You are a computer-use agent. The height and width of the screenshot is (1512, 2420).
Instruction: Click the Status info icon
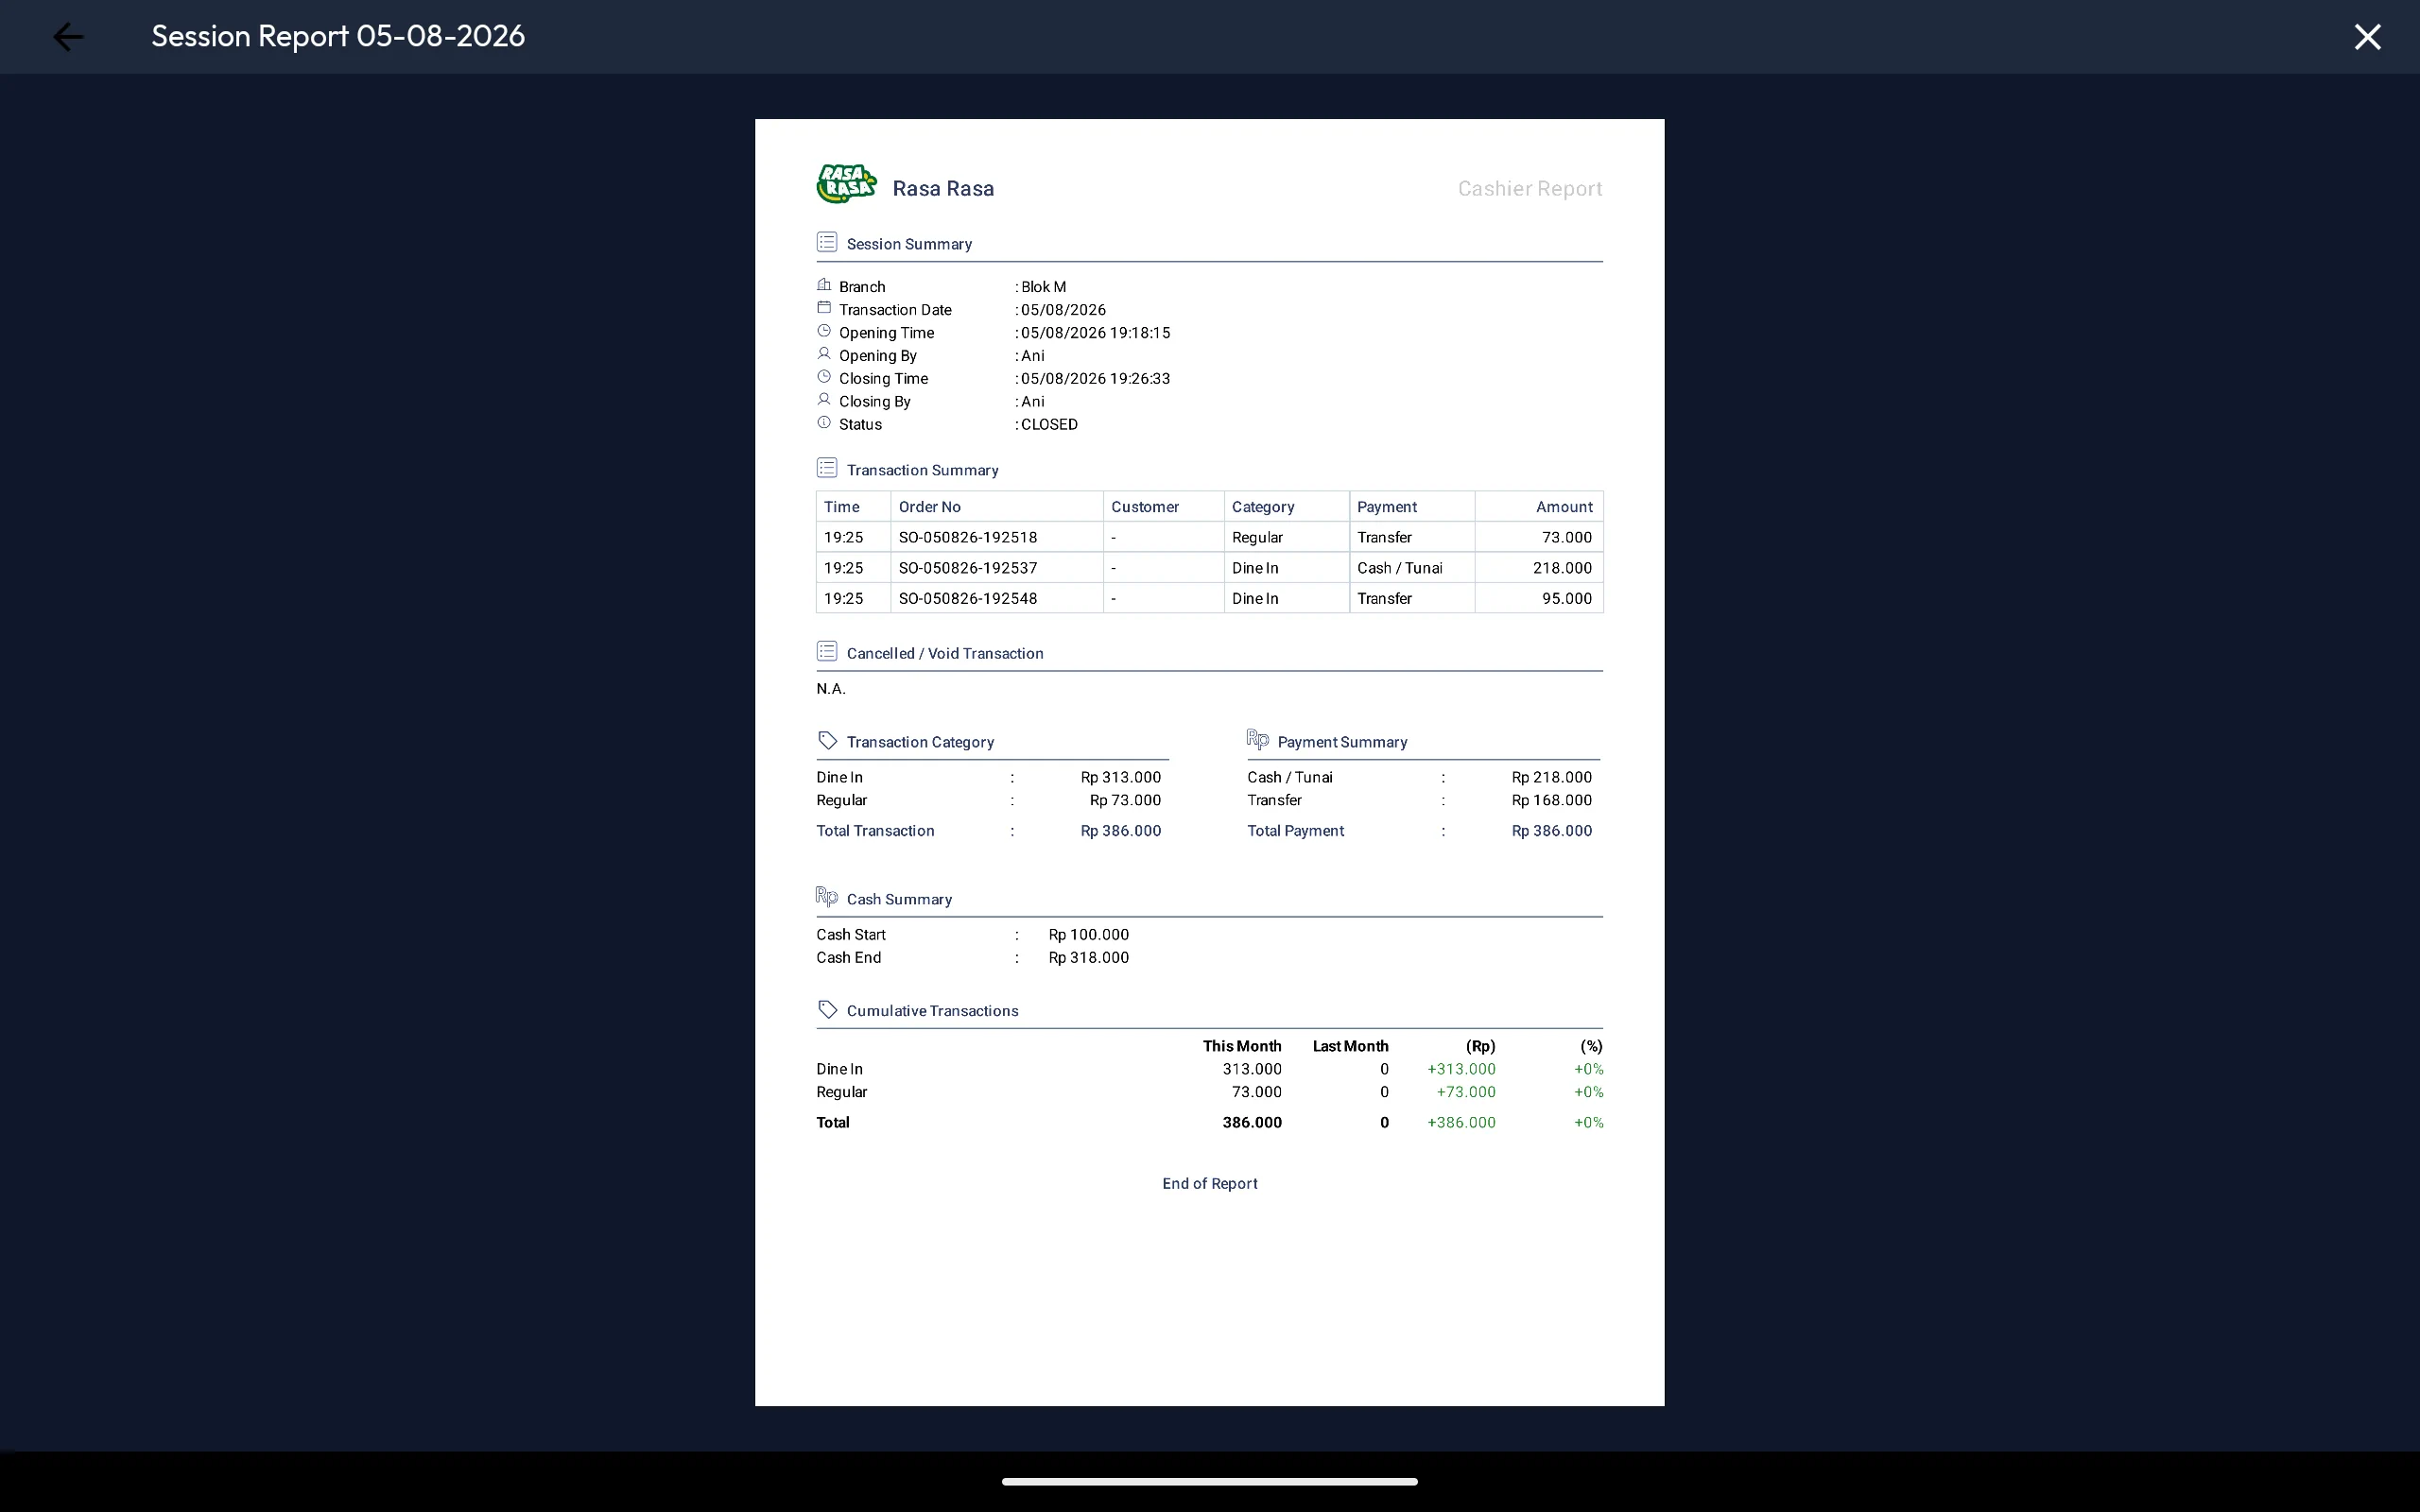click(x=824, y=423)
